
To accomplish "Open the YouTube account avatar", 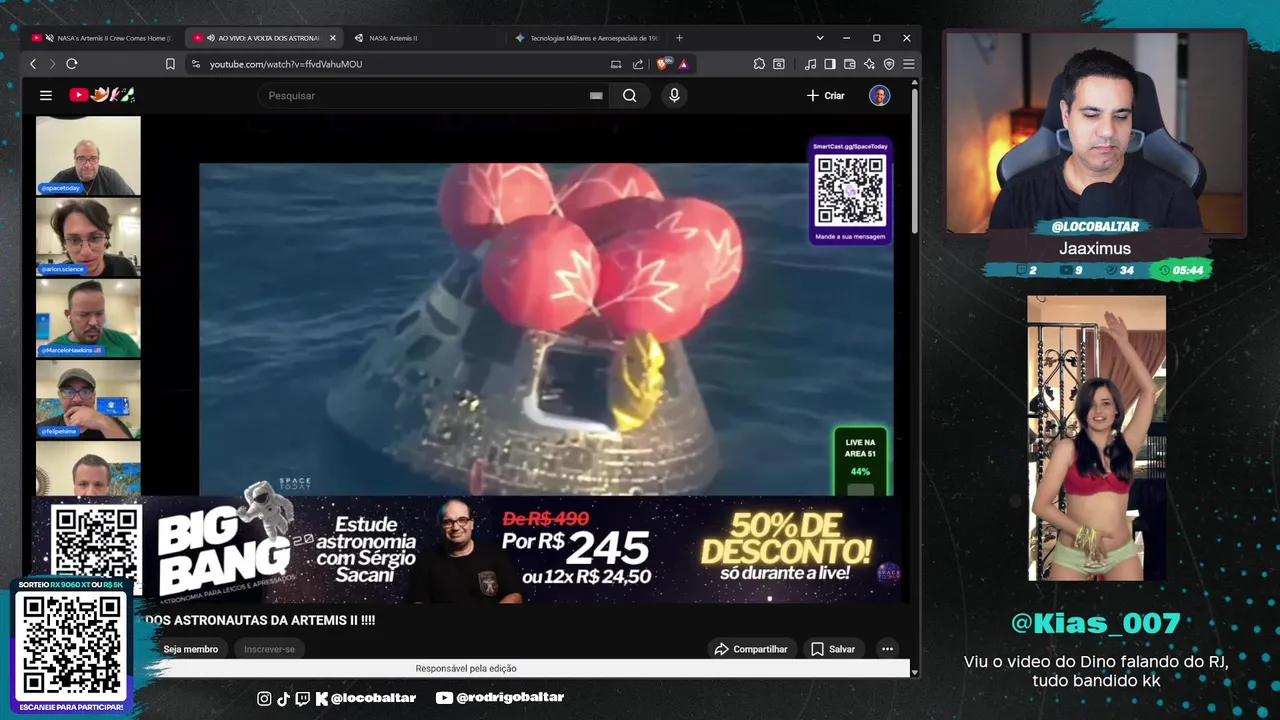I will point(879,95).
